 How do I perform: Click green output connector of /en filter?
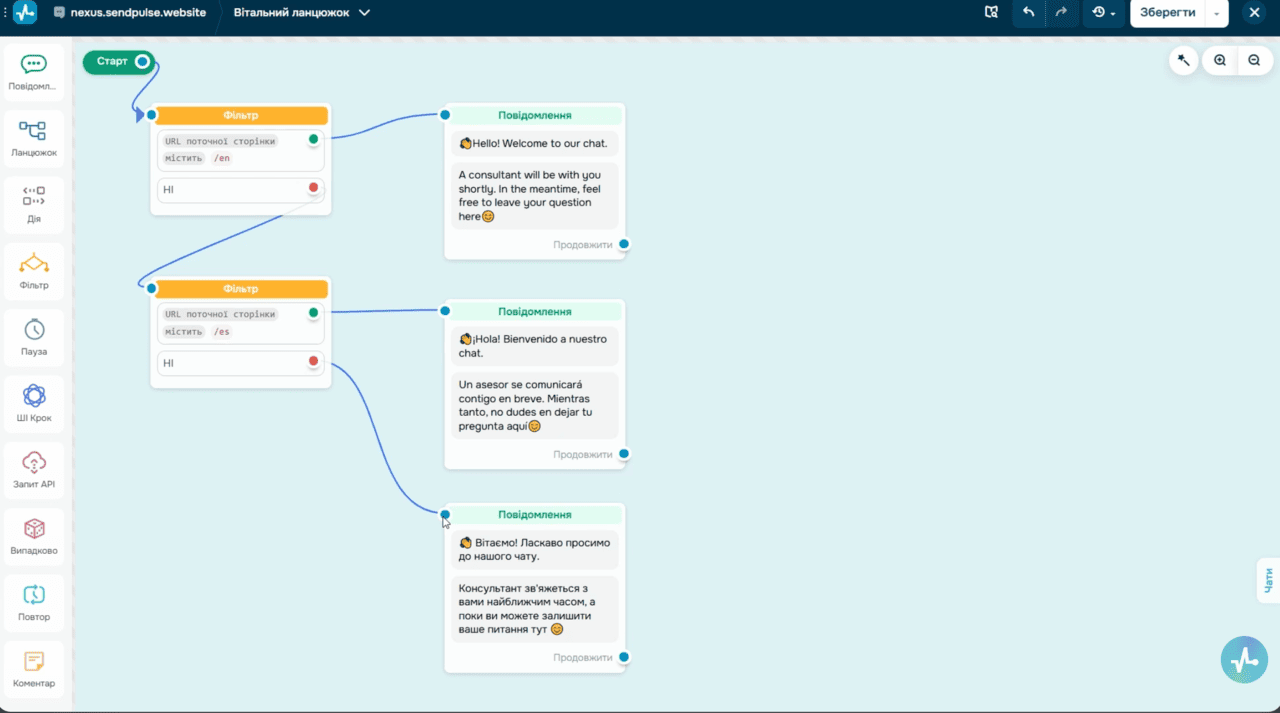314,139
